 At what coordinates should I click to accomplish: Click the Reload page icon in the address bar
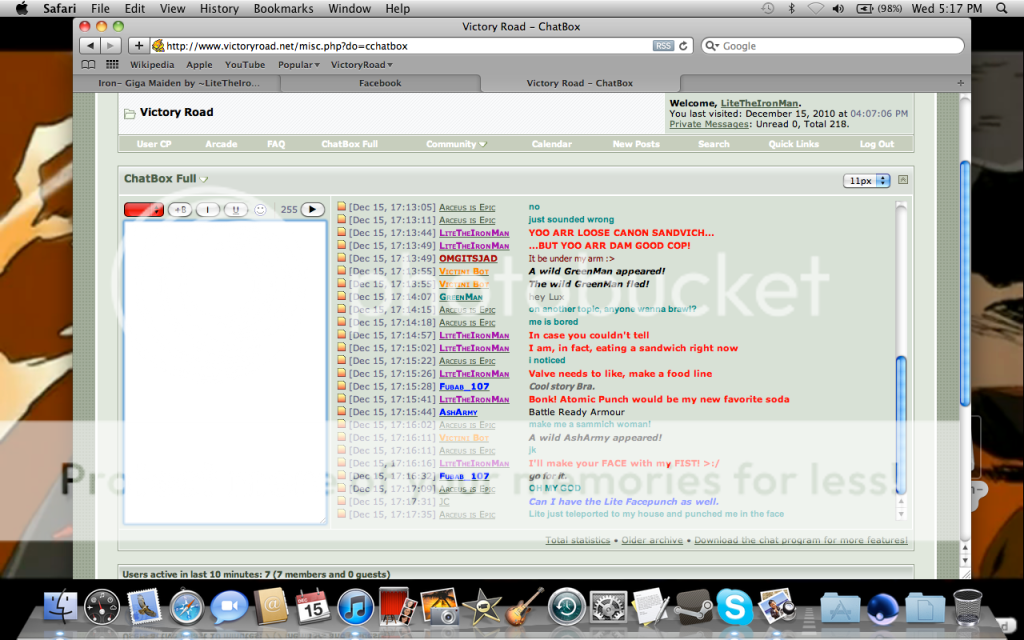[x=684, y=46]
